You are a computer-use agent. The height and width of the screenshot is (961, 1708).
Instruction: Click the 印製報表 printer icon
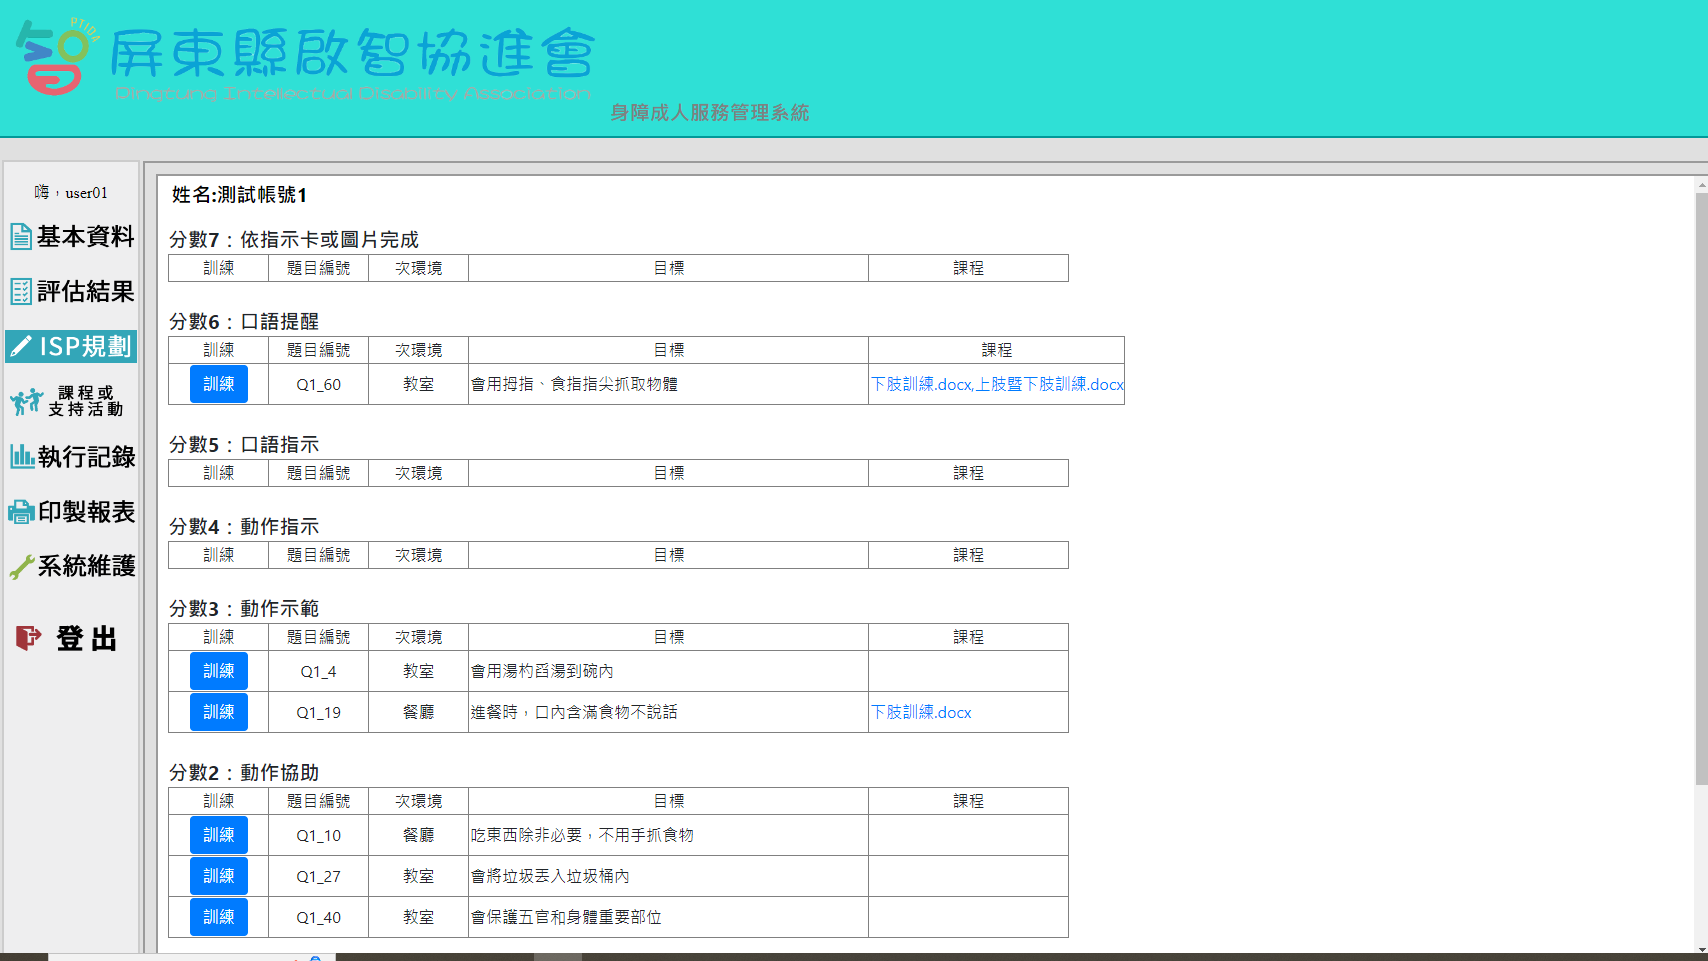coord(21,512)
